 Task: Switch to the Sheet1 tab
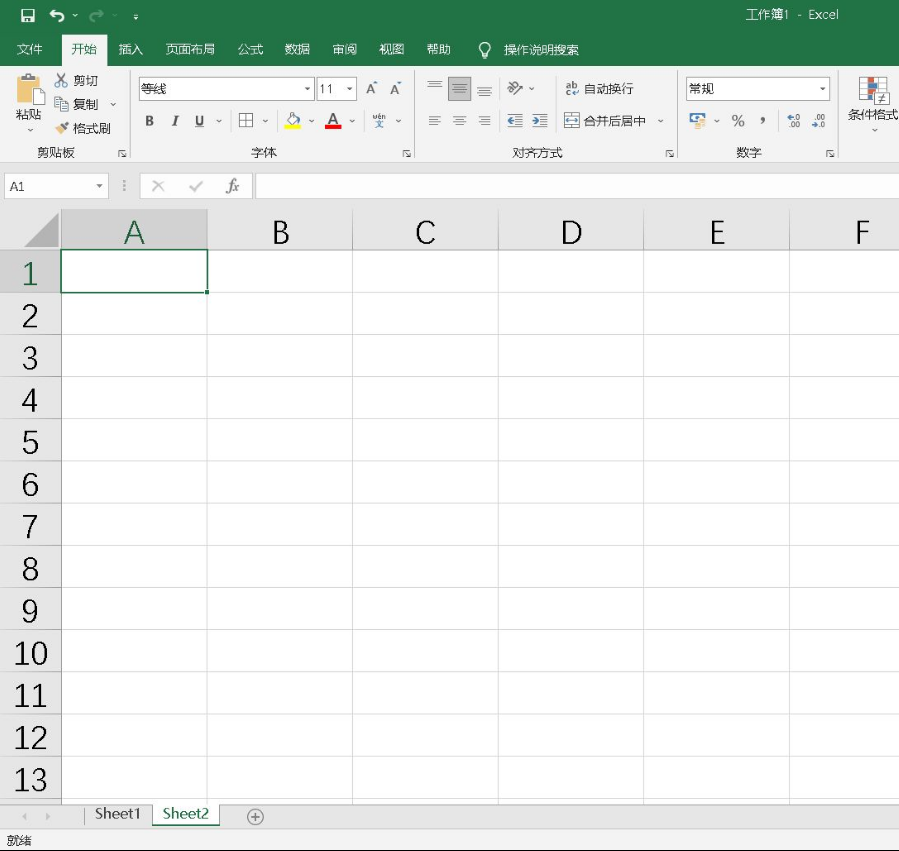pos(118,814)
